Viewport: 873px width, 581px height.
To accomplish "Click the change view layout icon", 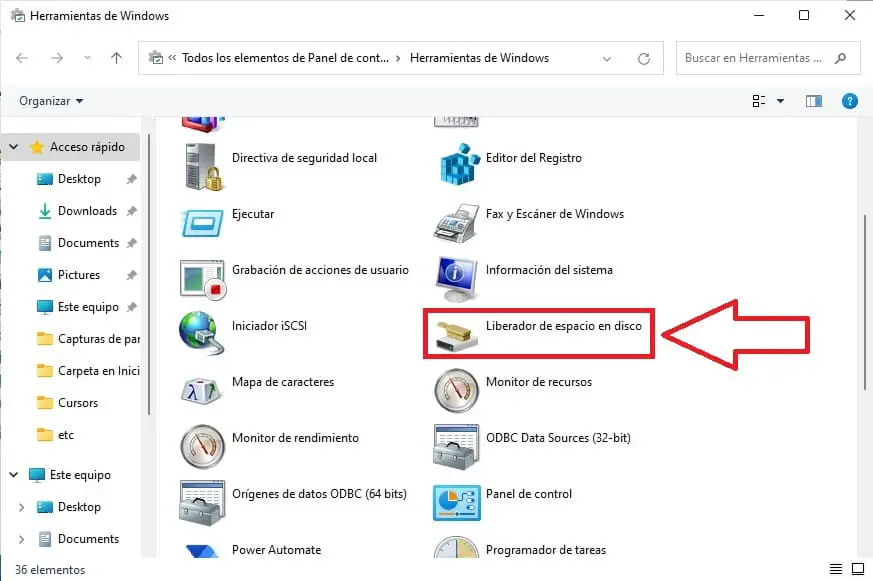I will click(x=758, y=101).
